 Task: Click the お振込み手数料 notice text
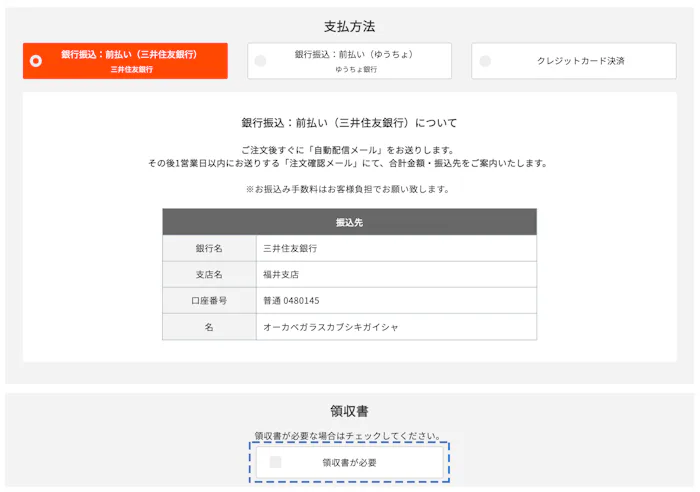[x=349, y=188]
